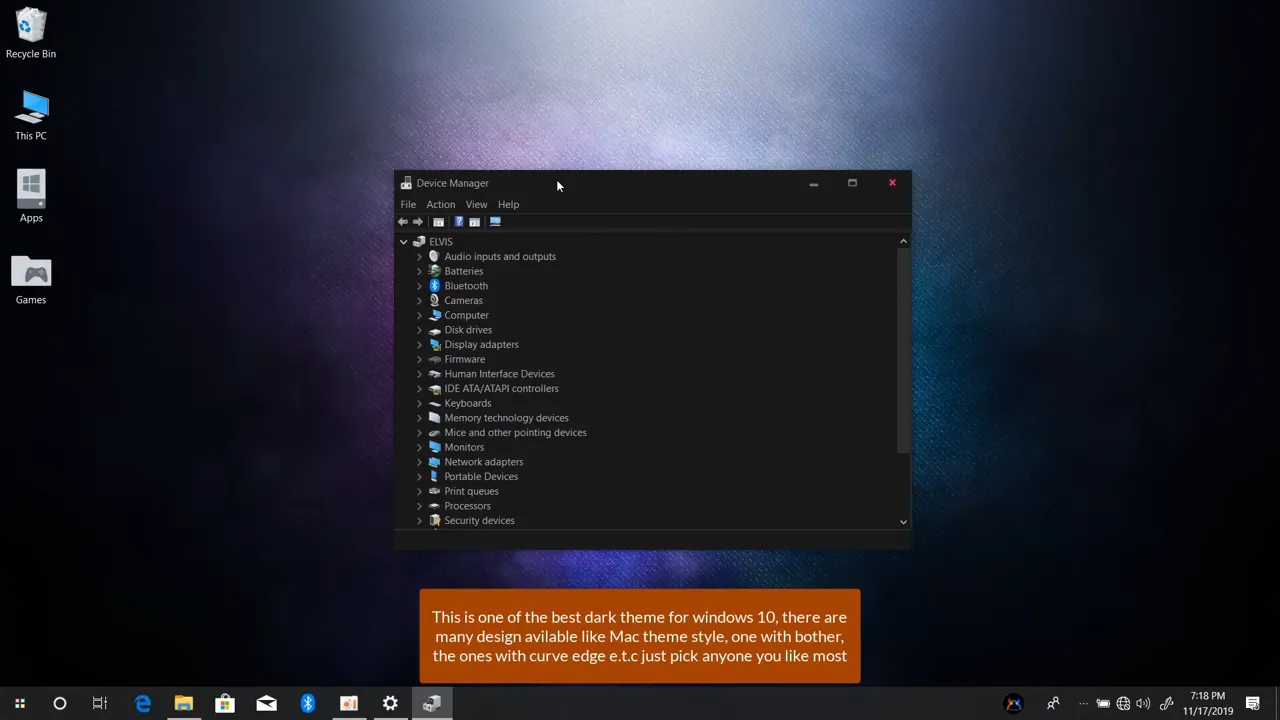Image resolution: width=1280 pixels, height=720 pixels.
Task: Select the "Batteries" tree label
Action: click(x=464, y=271)
